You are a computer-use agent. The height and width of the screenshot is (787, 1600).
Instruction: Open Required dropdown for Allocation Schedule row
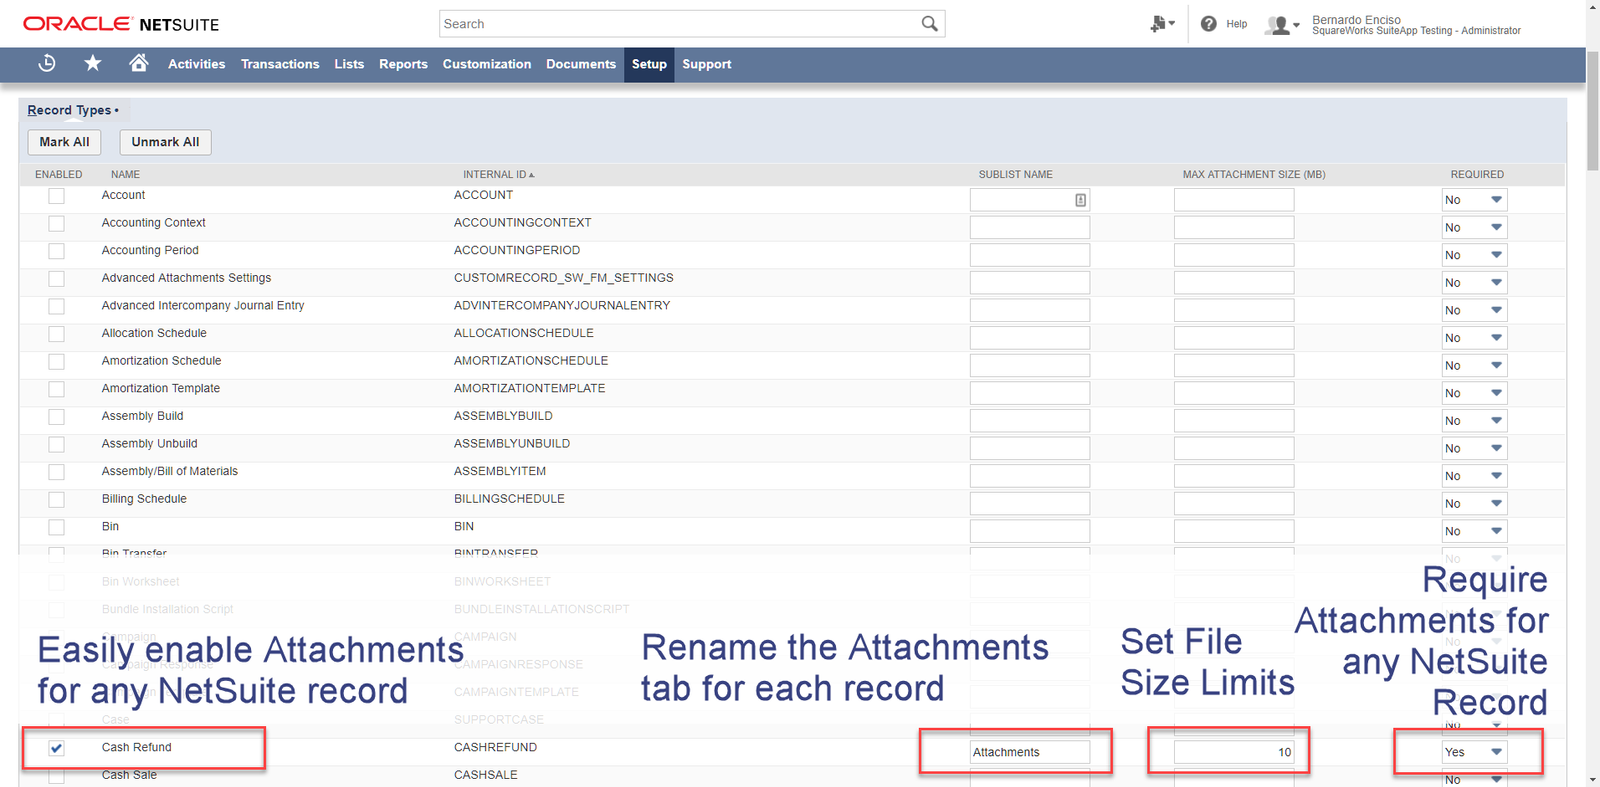[1474, 338]
